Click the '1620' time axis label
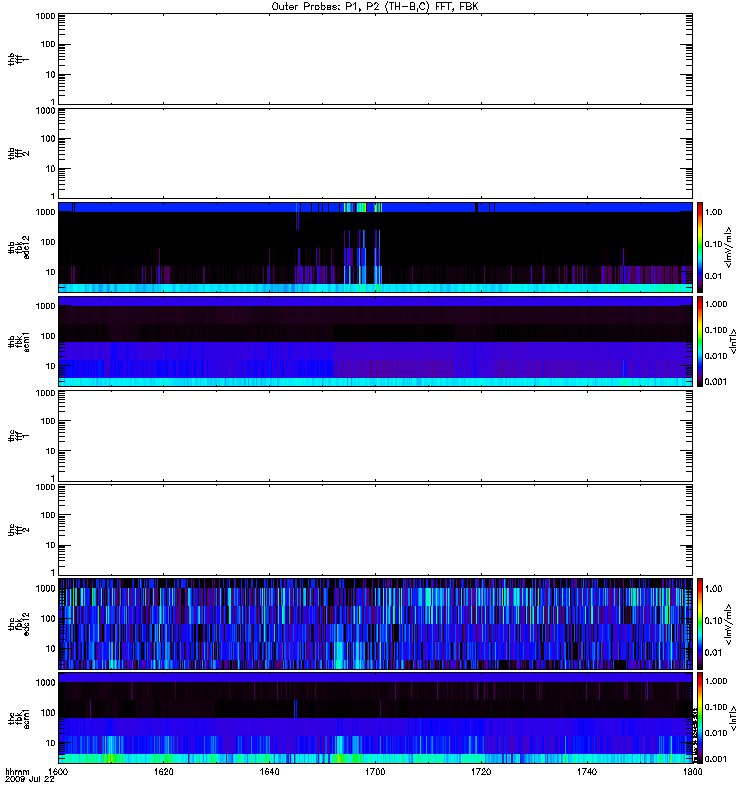The width and height of the screenshot is (750, 800). pyautogui.click(x=164, y=771)
